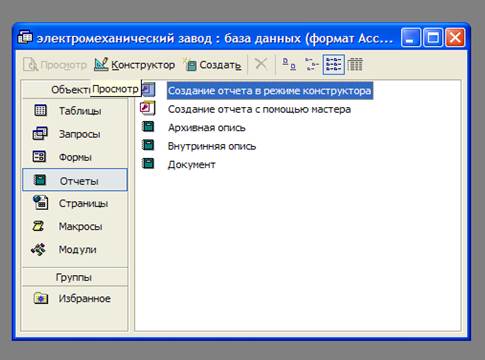The image size is (485, 360).
Task: Open Модули objects category
Action: click(x=75, y=249)
